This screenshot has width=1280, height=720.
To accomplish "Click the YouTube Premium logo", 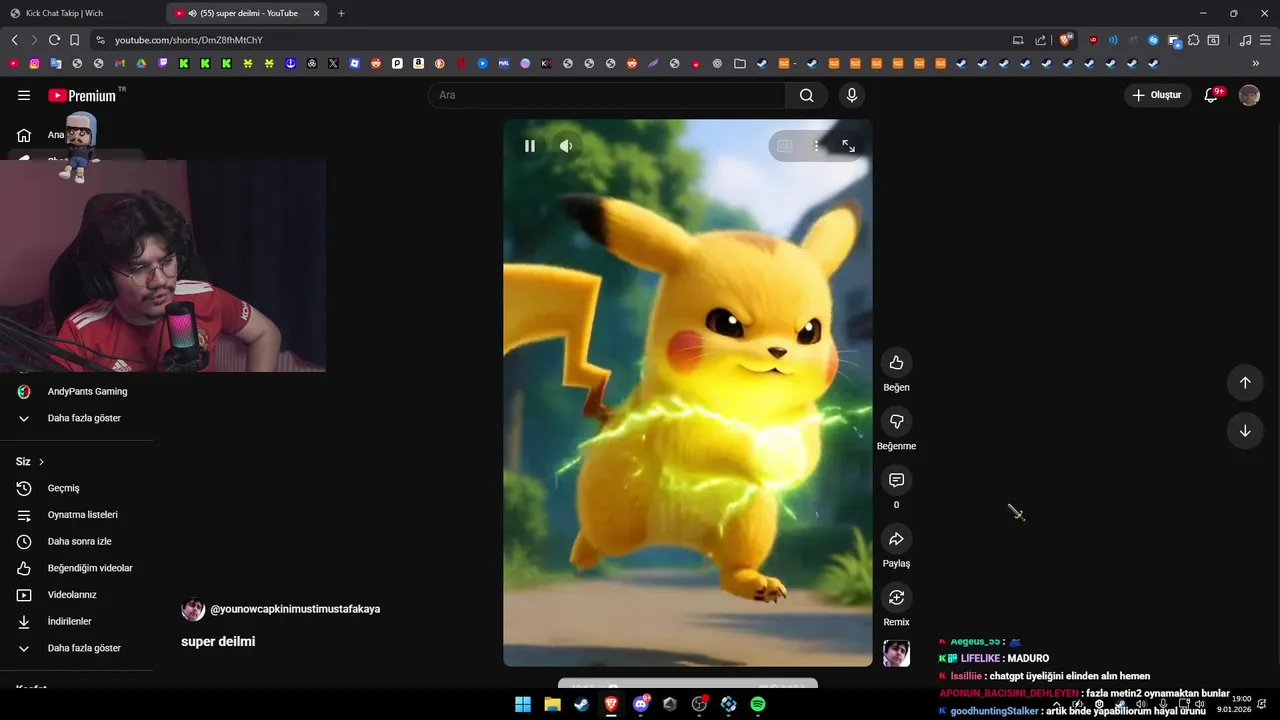I will coord(84,95).
